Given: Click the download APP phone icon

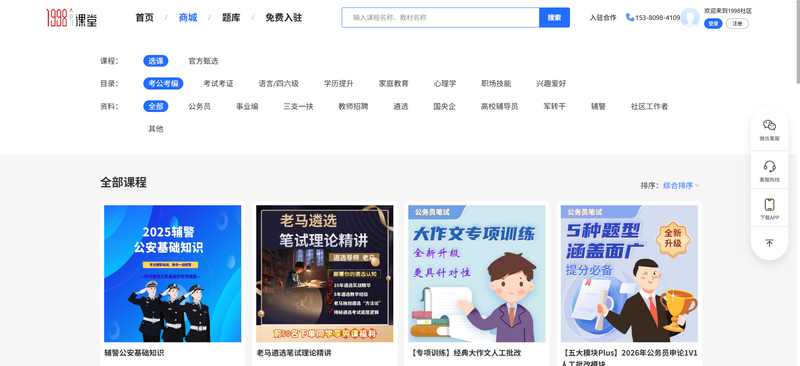Looking at the screenshot, I should pos(769,205).
